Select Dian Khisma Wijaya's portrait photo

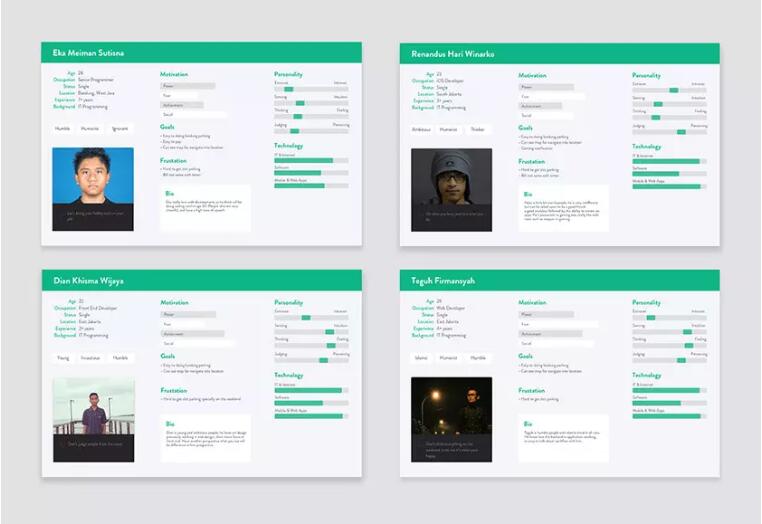93,419
